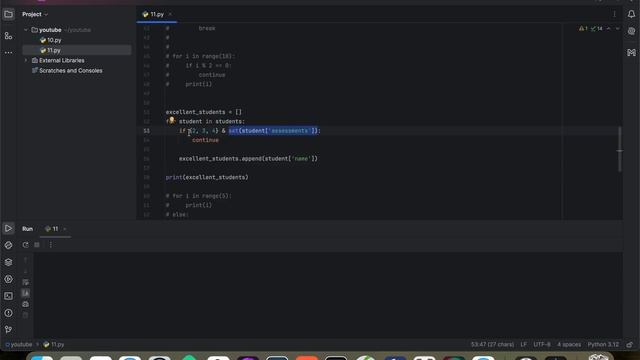Click 11.py breadcrumb in status bar

(x=54, y=344)
